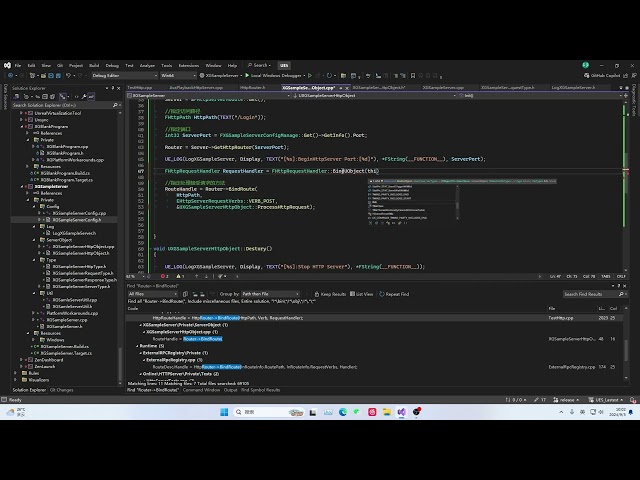Open the Win64 platform dropdown
The height and width of the screenshot is (480, 640).
[x=178, y=76]
